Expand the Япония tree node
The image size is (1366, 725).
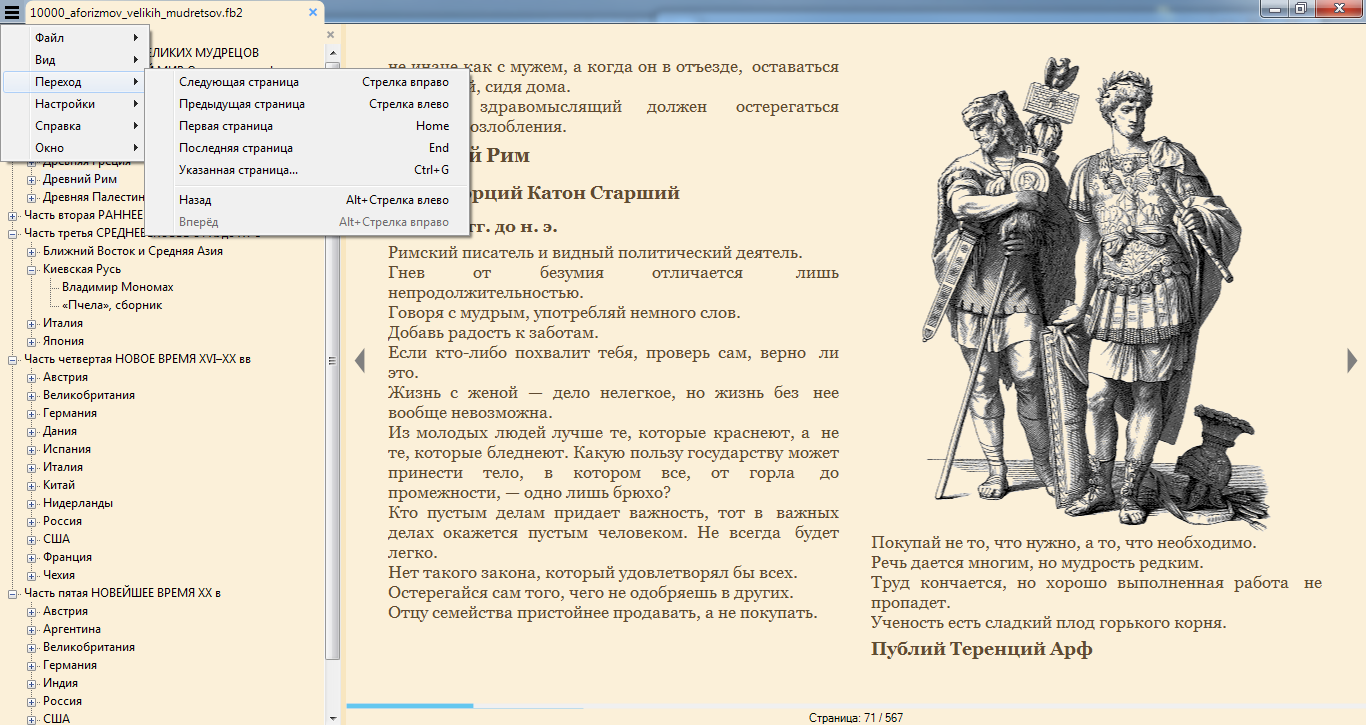(x=32, y=341)
